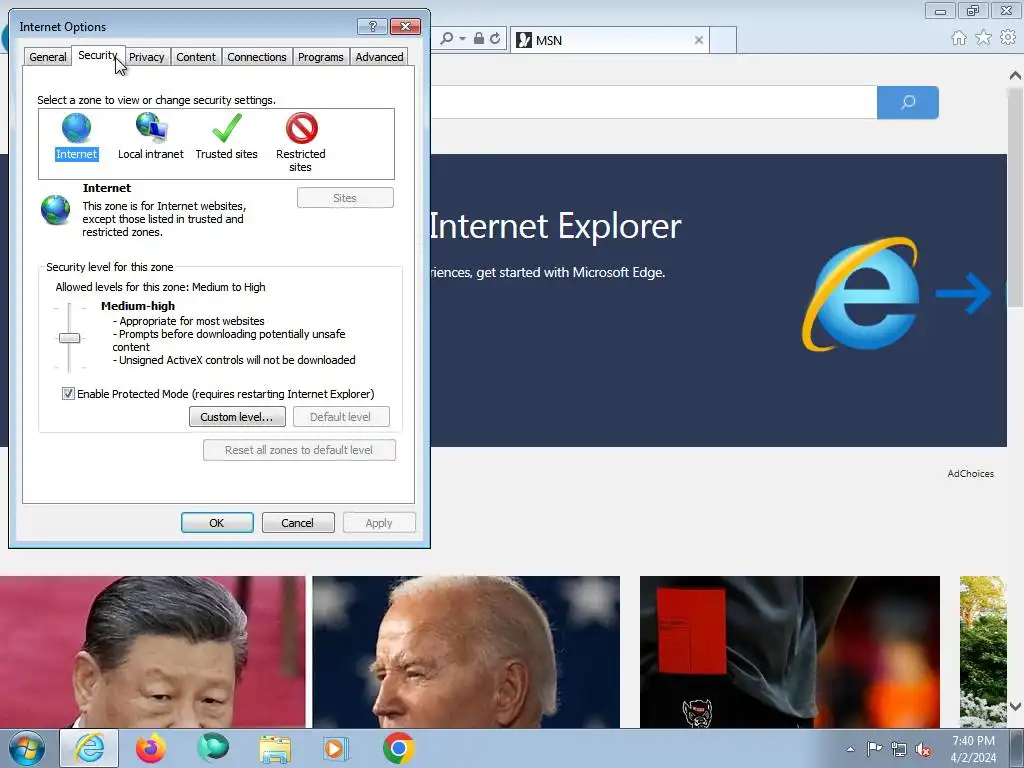This screenshot has width=1024, height=768.
Task: Open the red card news thumbnail
Action: coord(790,652)
